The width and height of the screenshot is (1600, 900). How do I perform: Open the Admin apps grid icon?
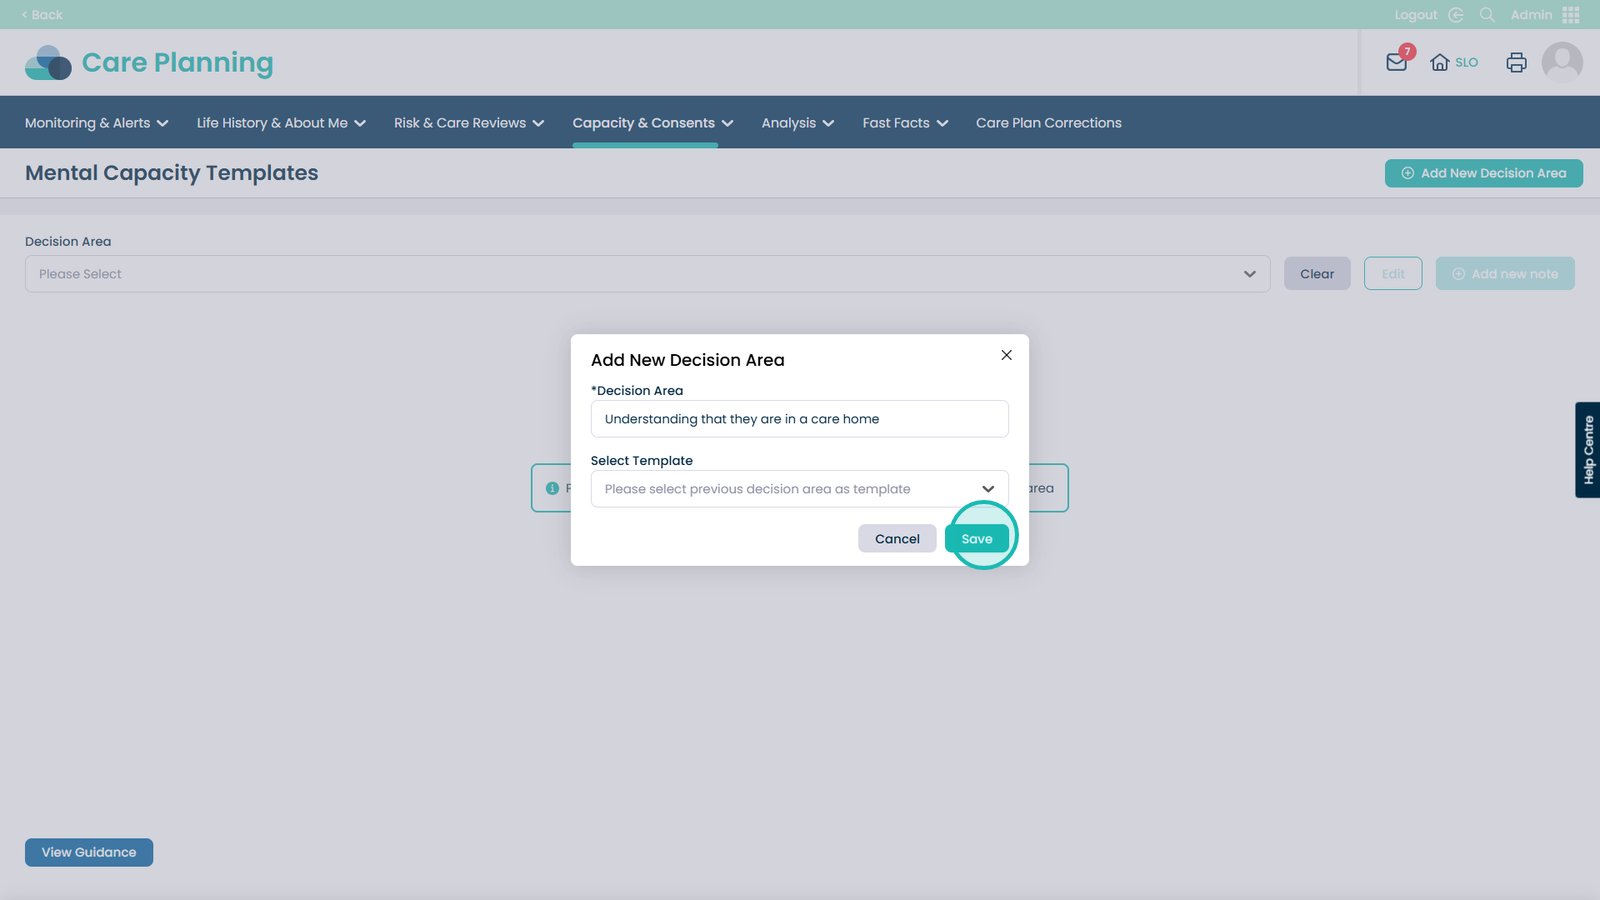1570,15
